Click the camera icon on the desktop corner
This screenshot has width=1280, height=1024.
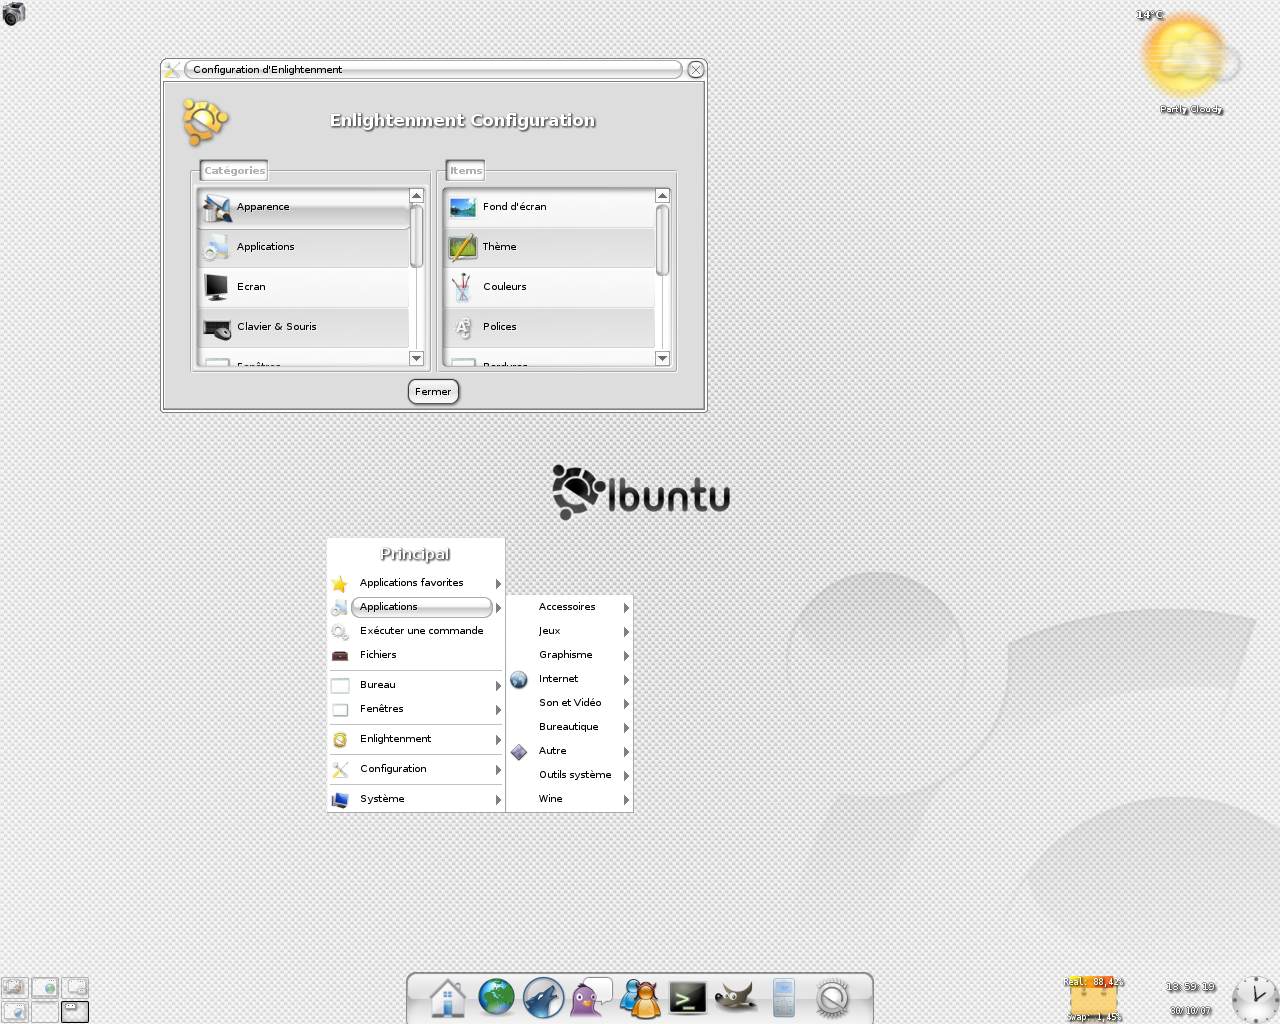pos(14,13)
